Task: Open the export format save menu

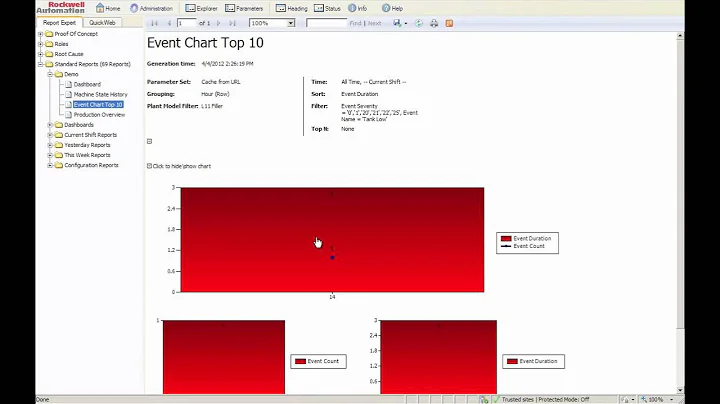Action: point(400,23)
